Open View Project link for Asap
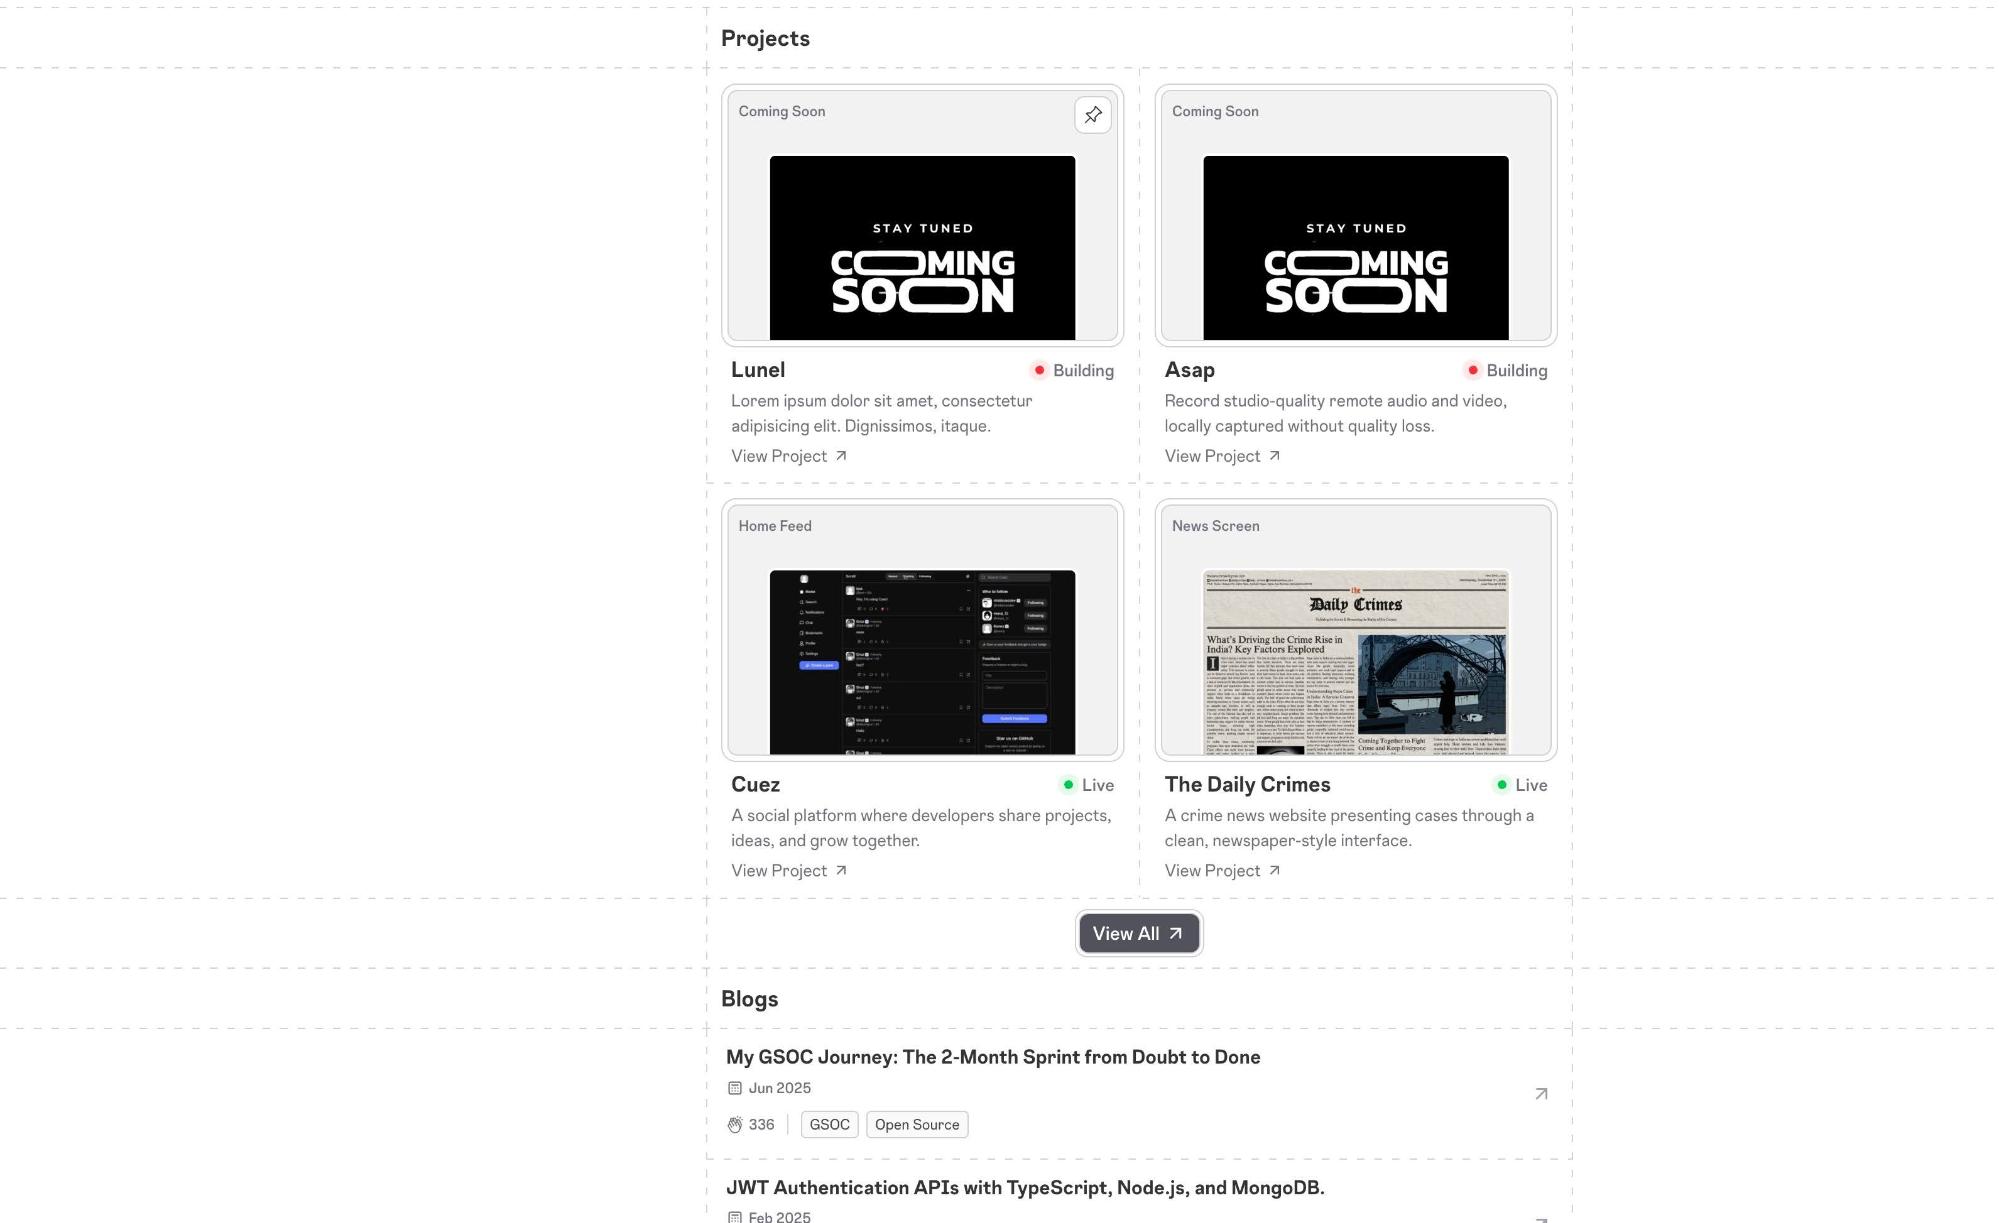 coord(1212,456)
